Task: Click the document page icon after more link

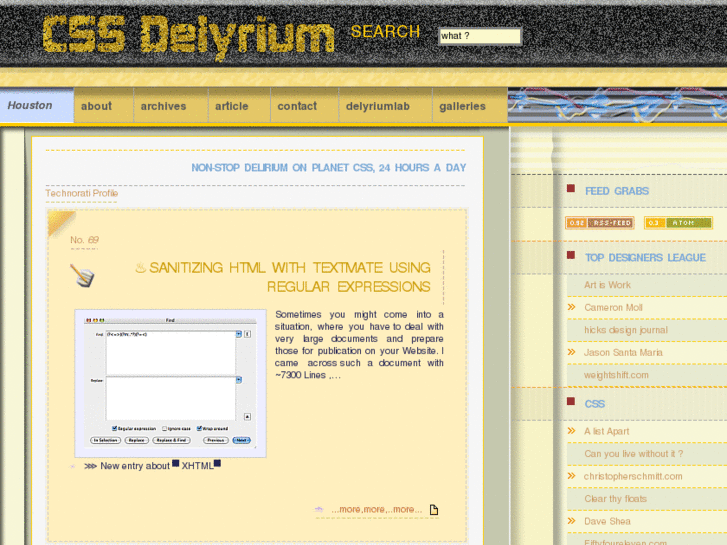Action: point(434,510)
